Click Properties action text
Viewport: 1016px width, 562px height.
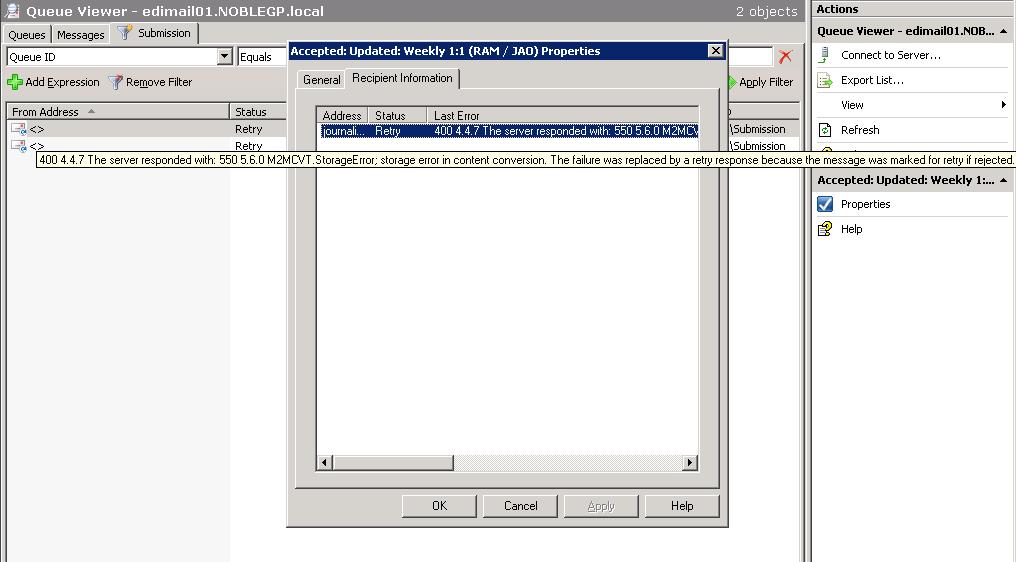[x=866, y=204]
